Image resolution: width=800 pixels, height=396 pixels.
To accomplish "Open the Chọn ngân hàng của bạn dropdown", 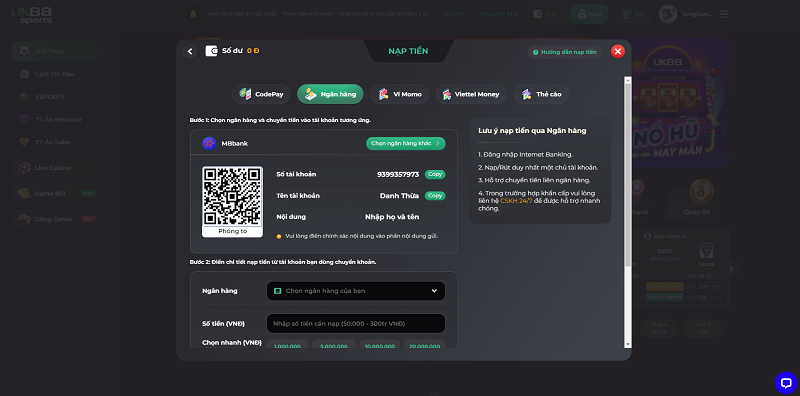I will (356, 291).
